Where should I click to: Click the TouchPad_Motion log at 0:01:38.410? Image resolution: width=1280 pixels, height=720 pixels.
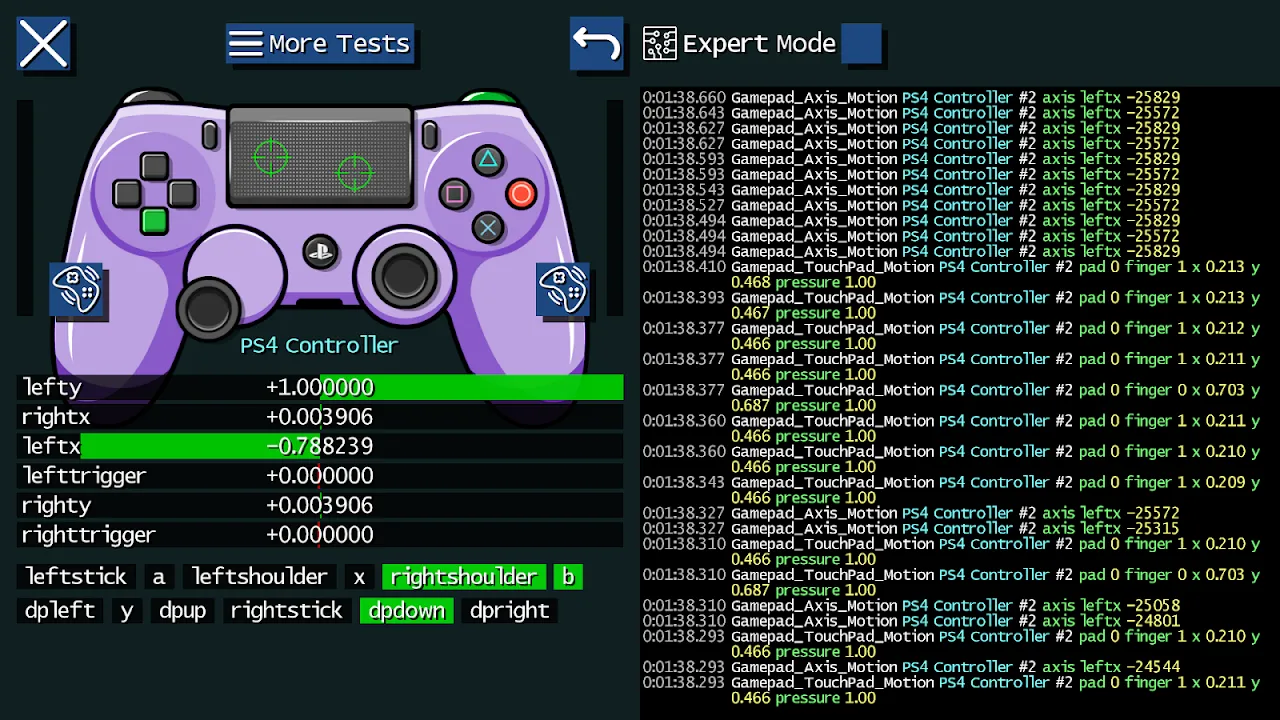point(952,275)
